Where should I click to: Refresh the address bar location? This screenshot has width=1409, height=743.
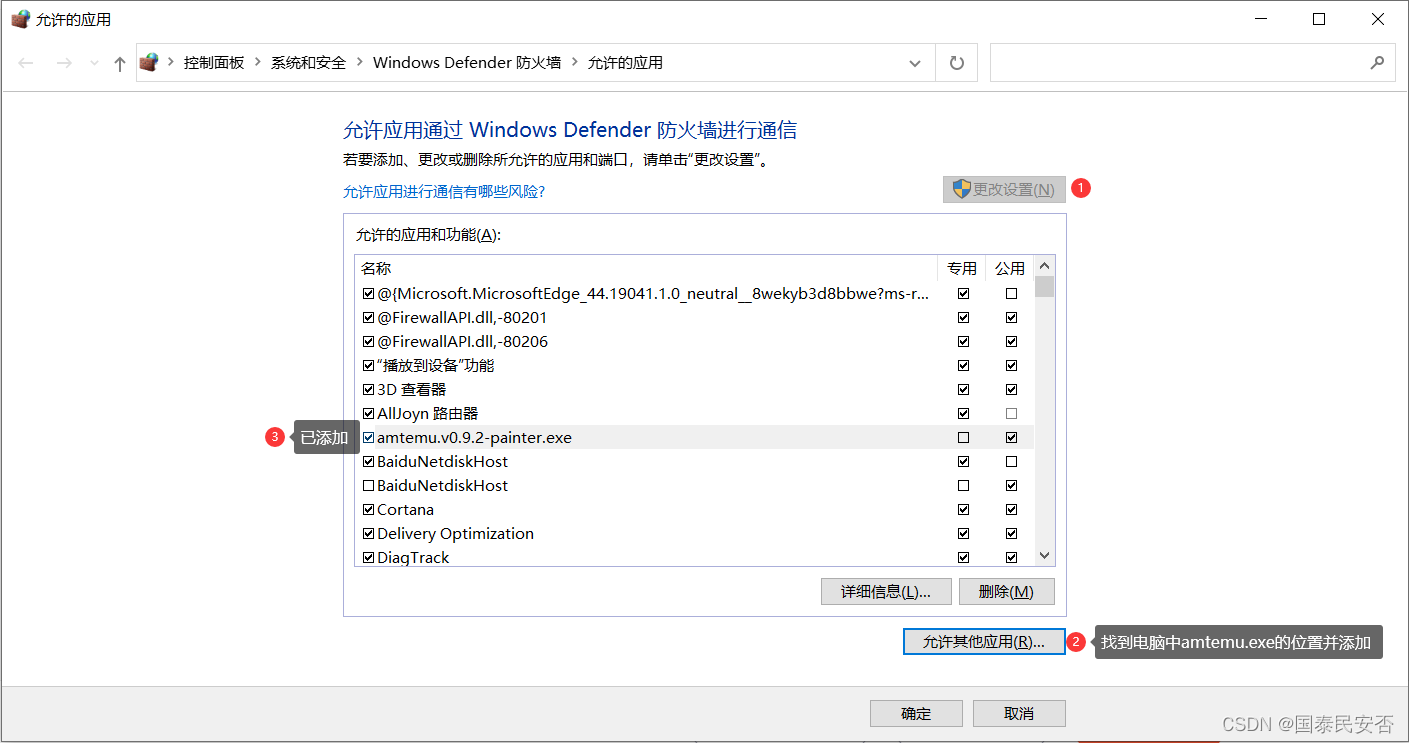(957, 63)
